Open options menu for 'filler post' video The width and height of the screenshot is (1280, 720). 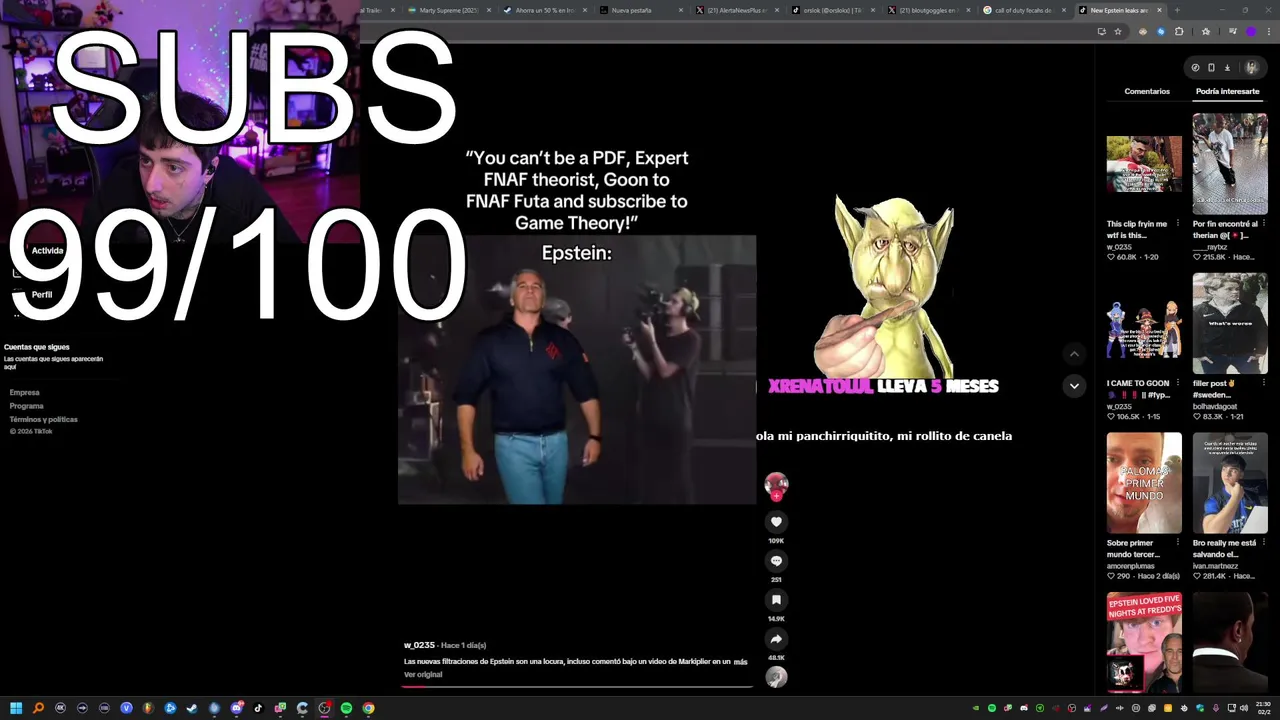coord(1263,383)
